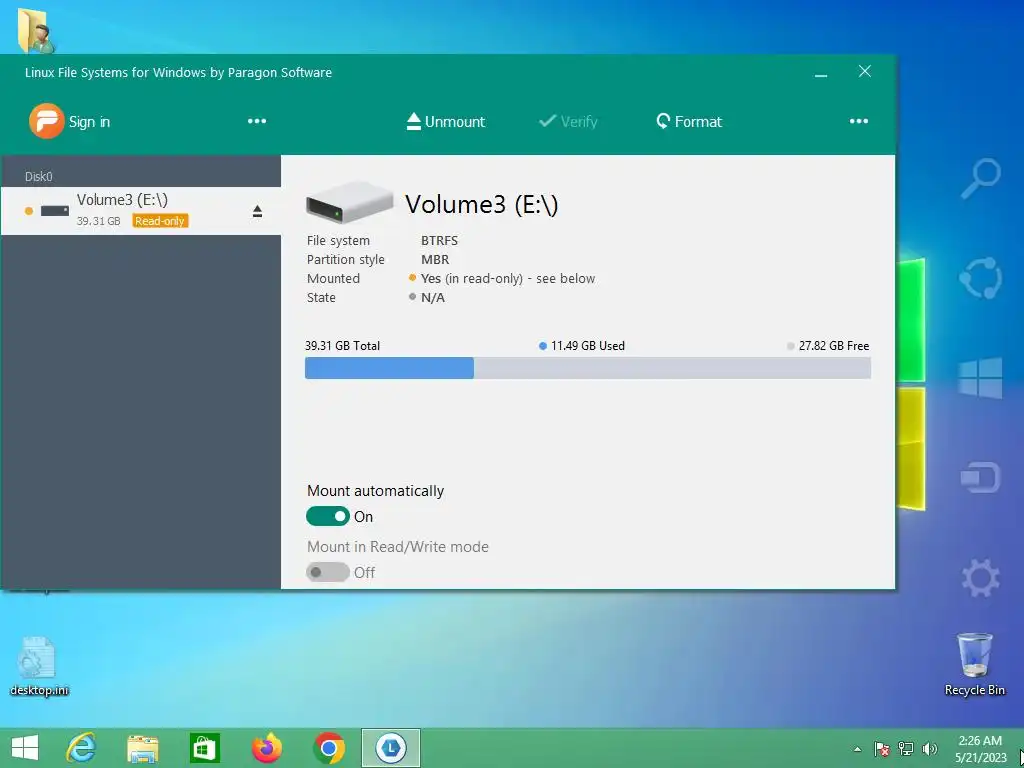Format the selected volume
This screenshot has height=768, width=1024.
(689, 121)
